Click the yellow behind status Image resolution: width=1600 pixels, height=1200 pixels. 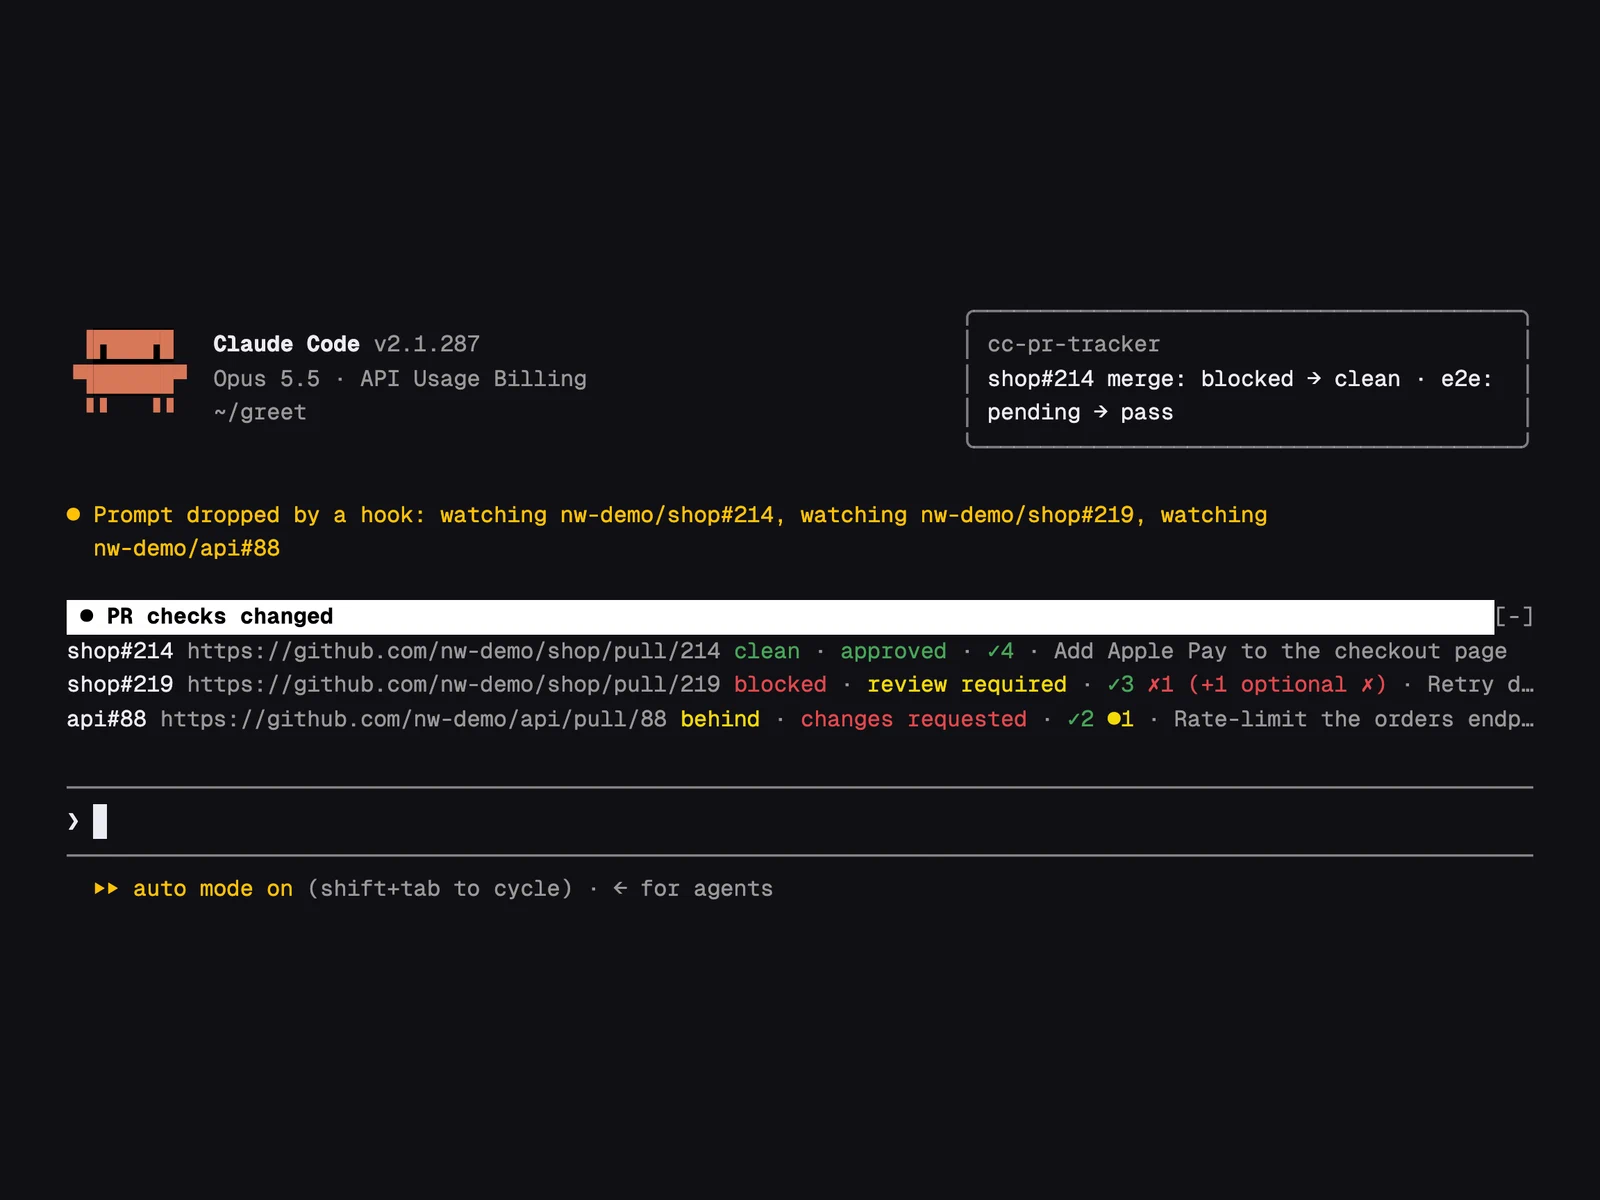[x=720, y=719]
